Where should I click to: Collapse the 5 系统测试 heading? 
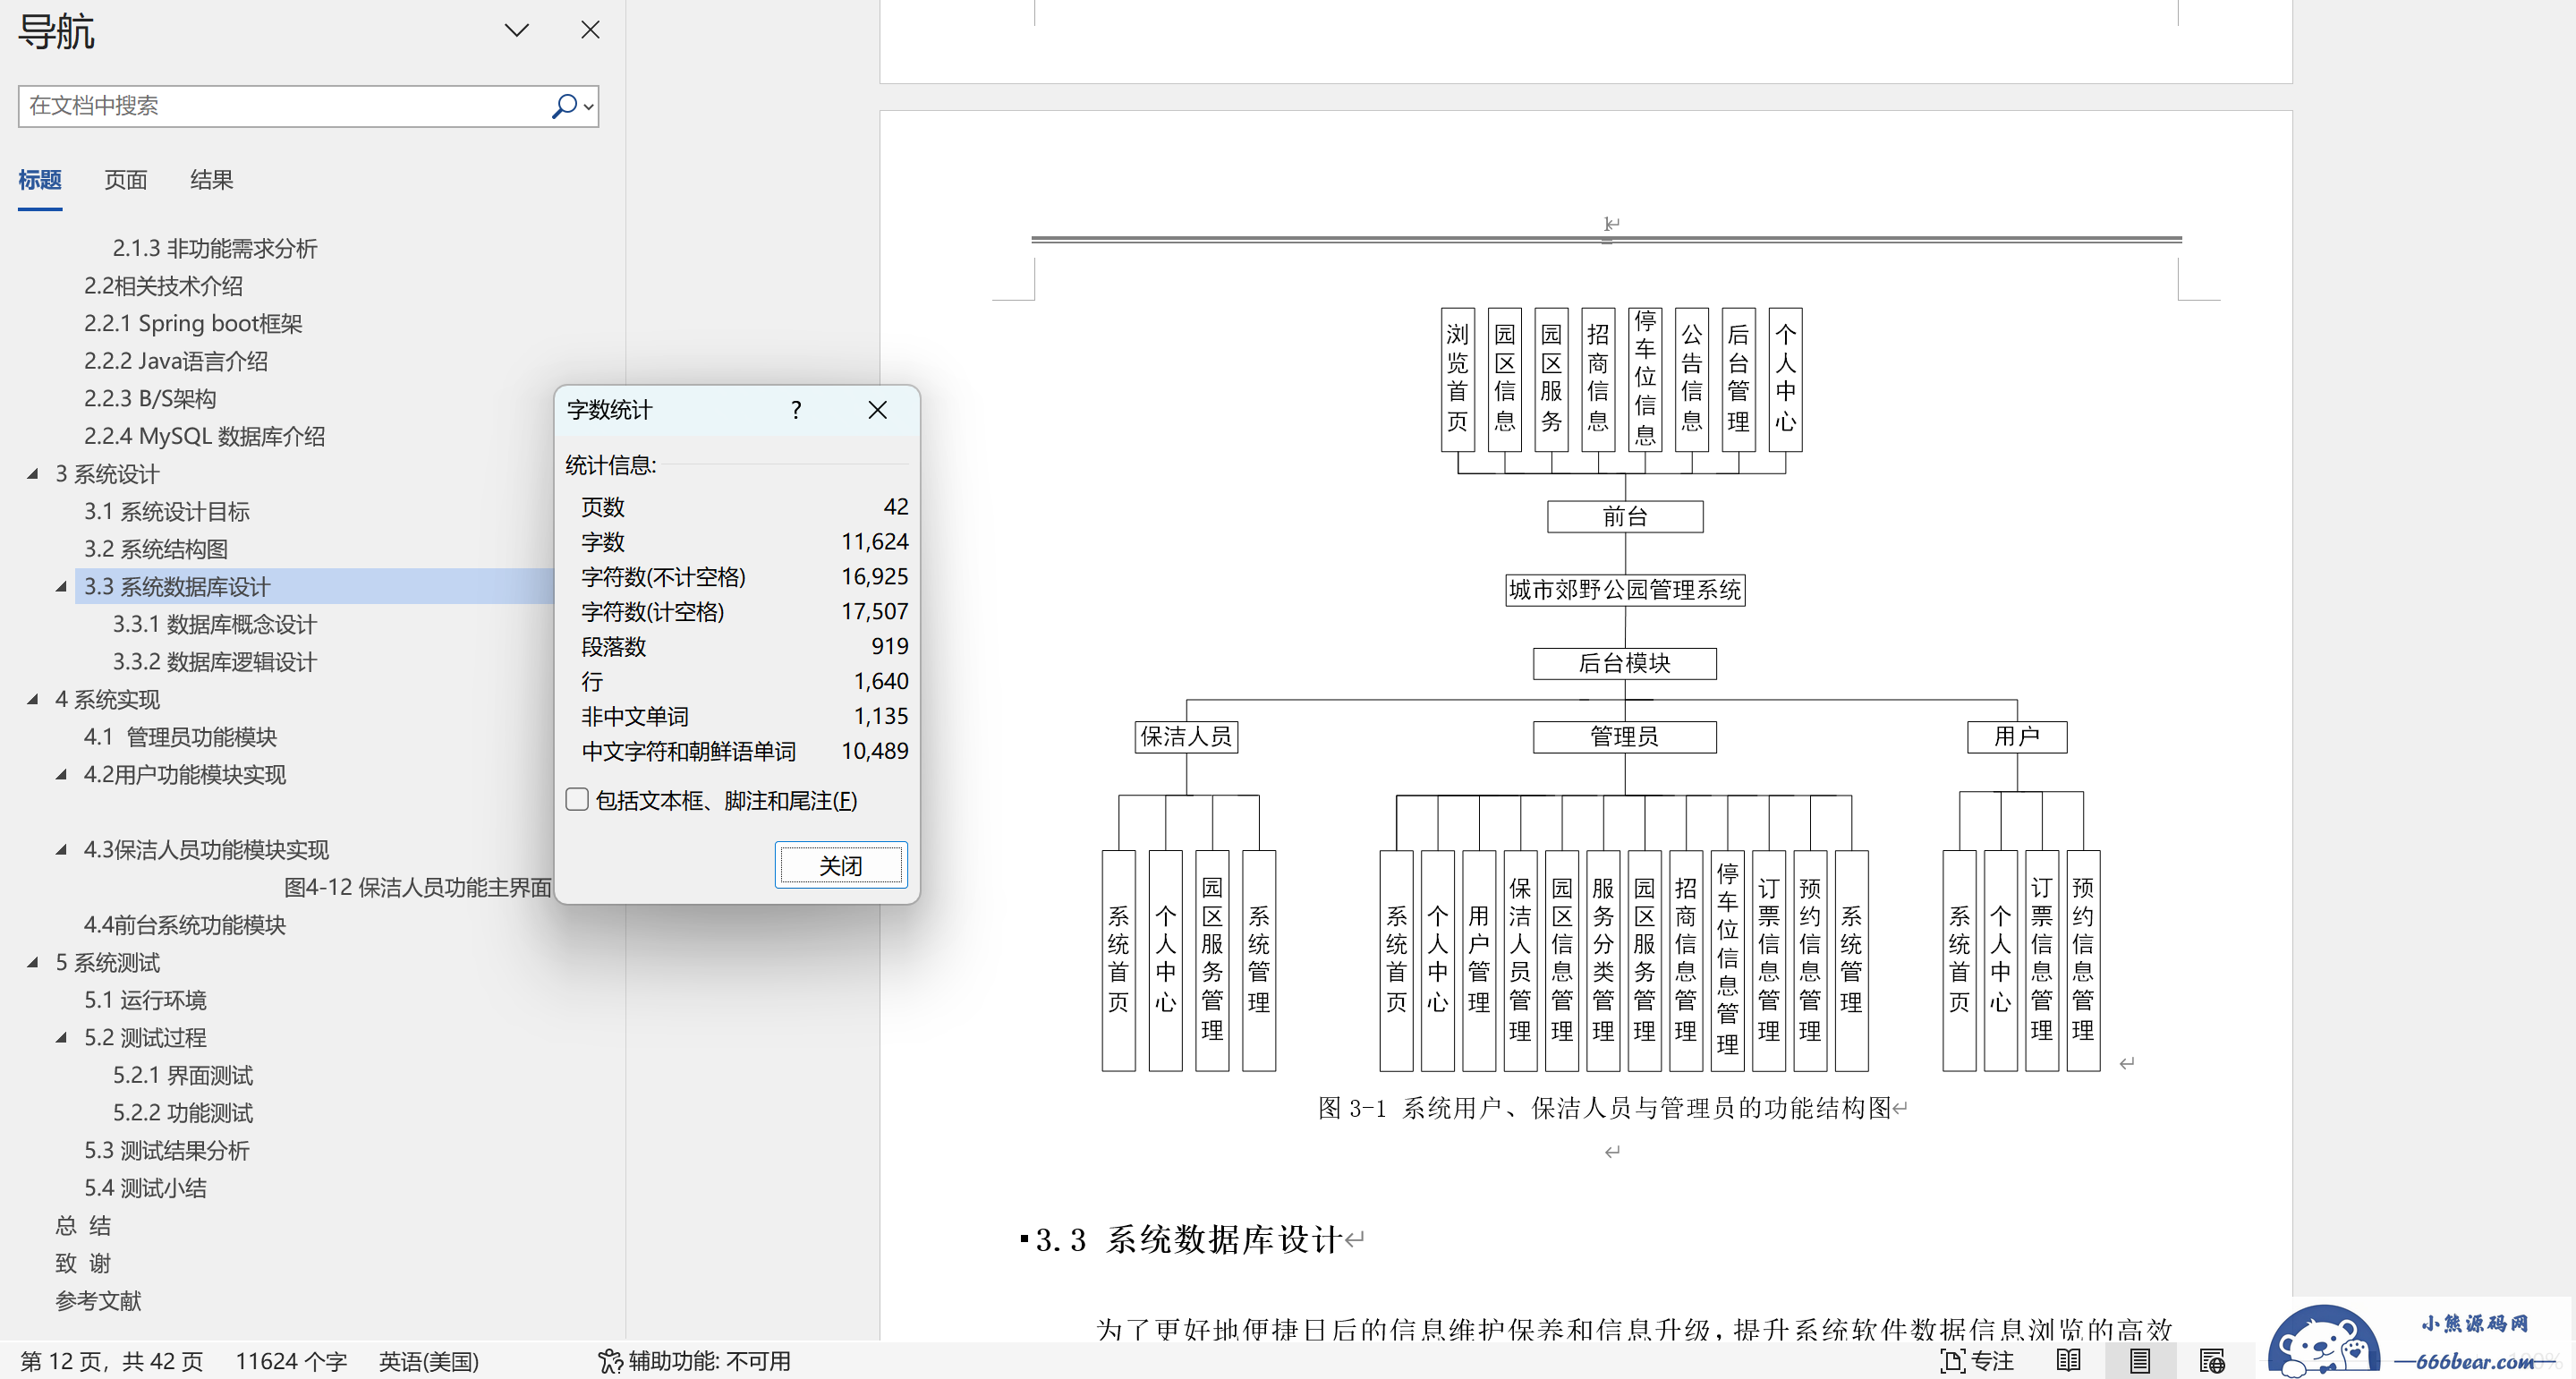pyautogui.click(x=33, y=963)
